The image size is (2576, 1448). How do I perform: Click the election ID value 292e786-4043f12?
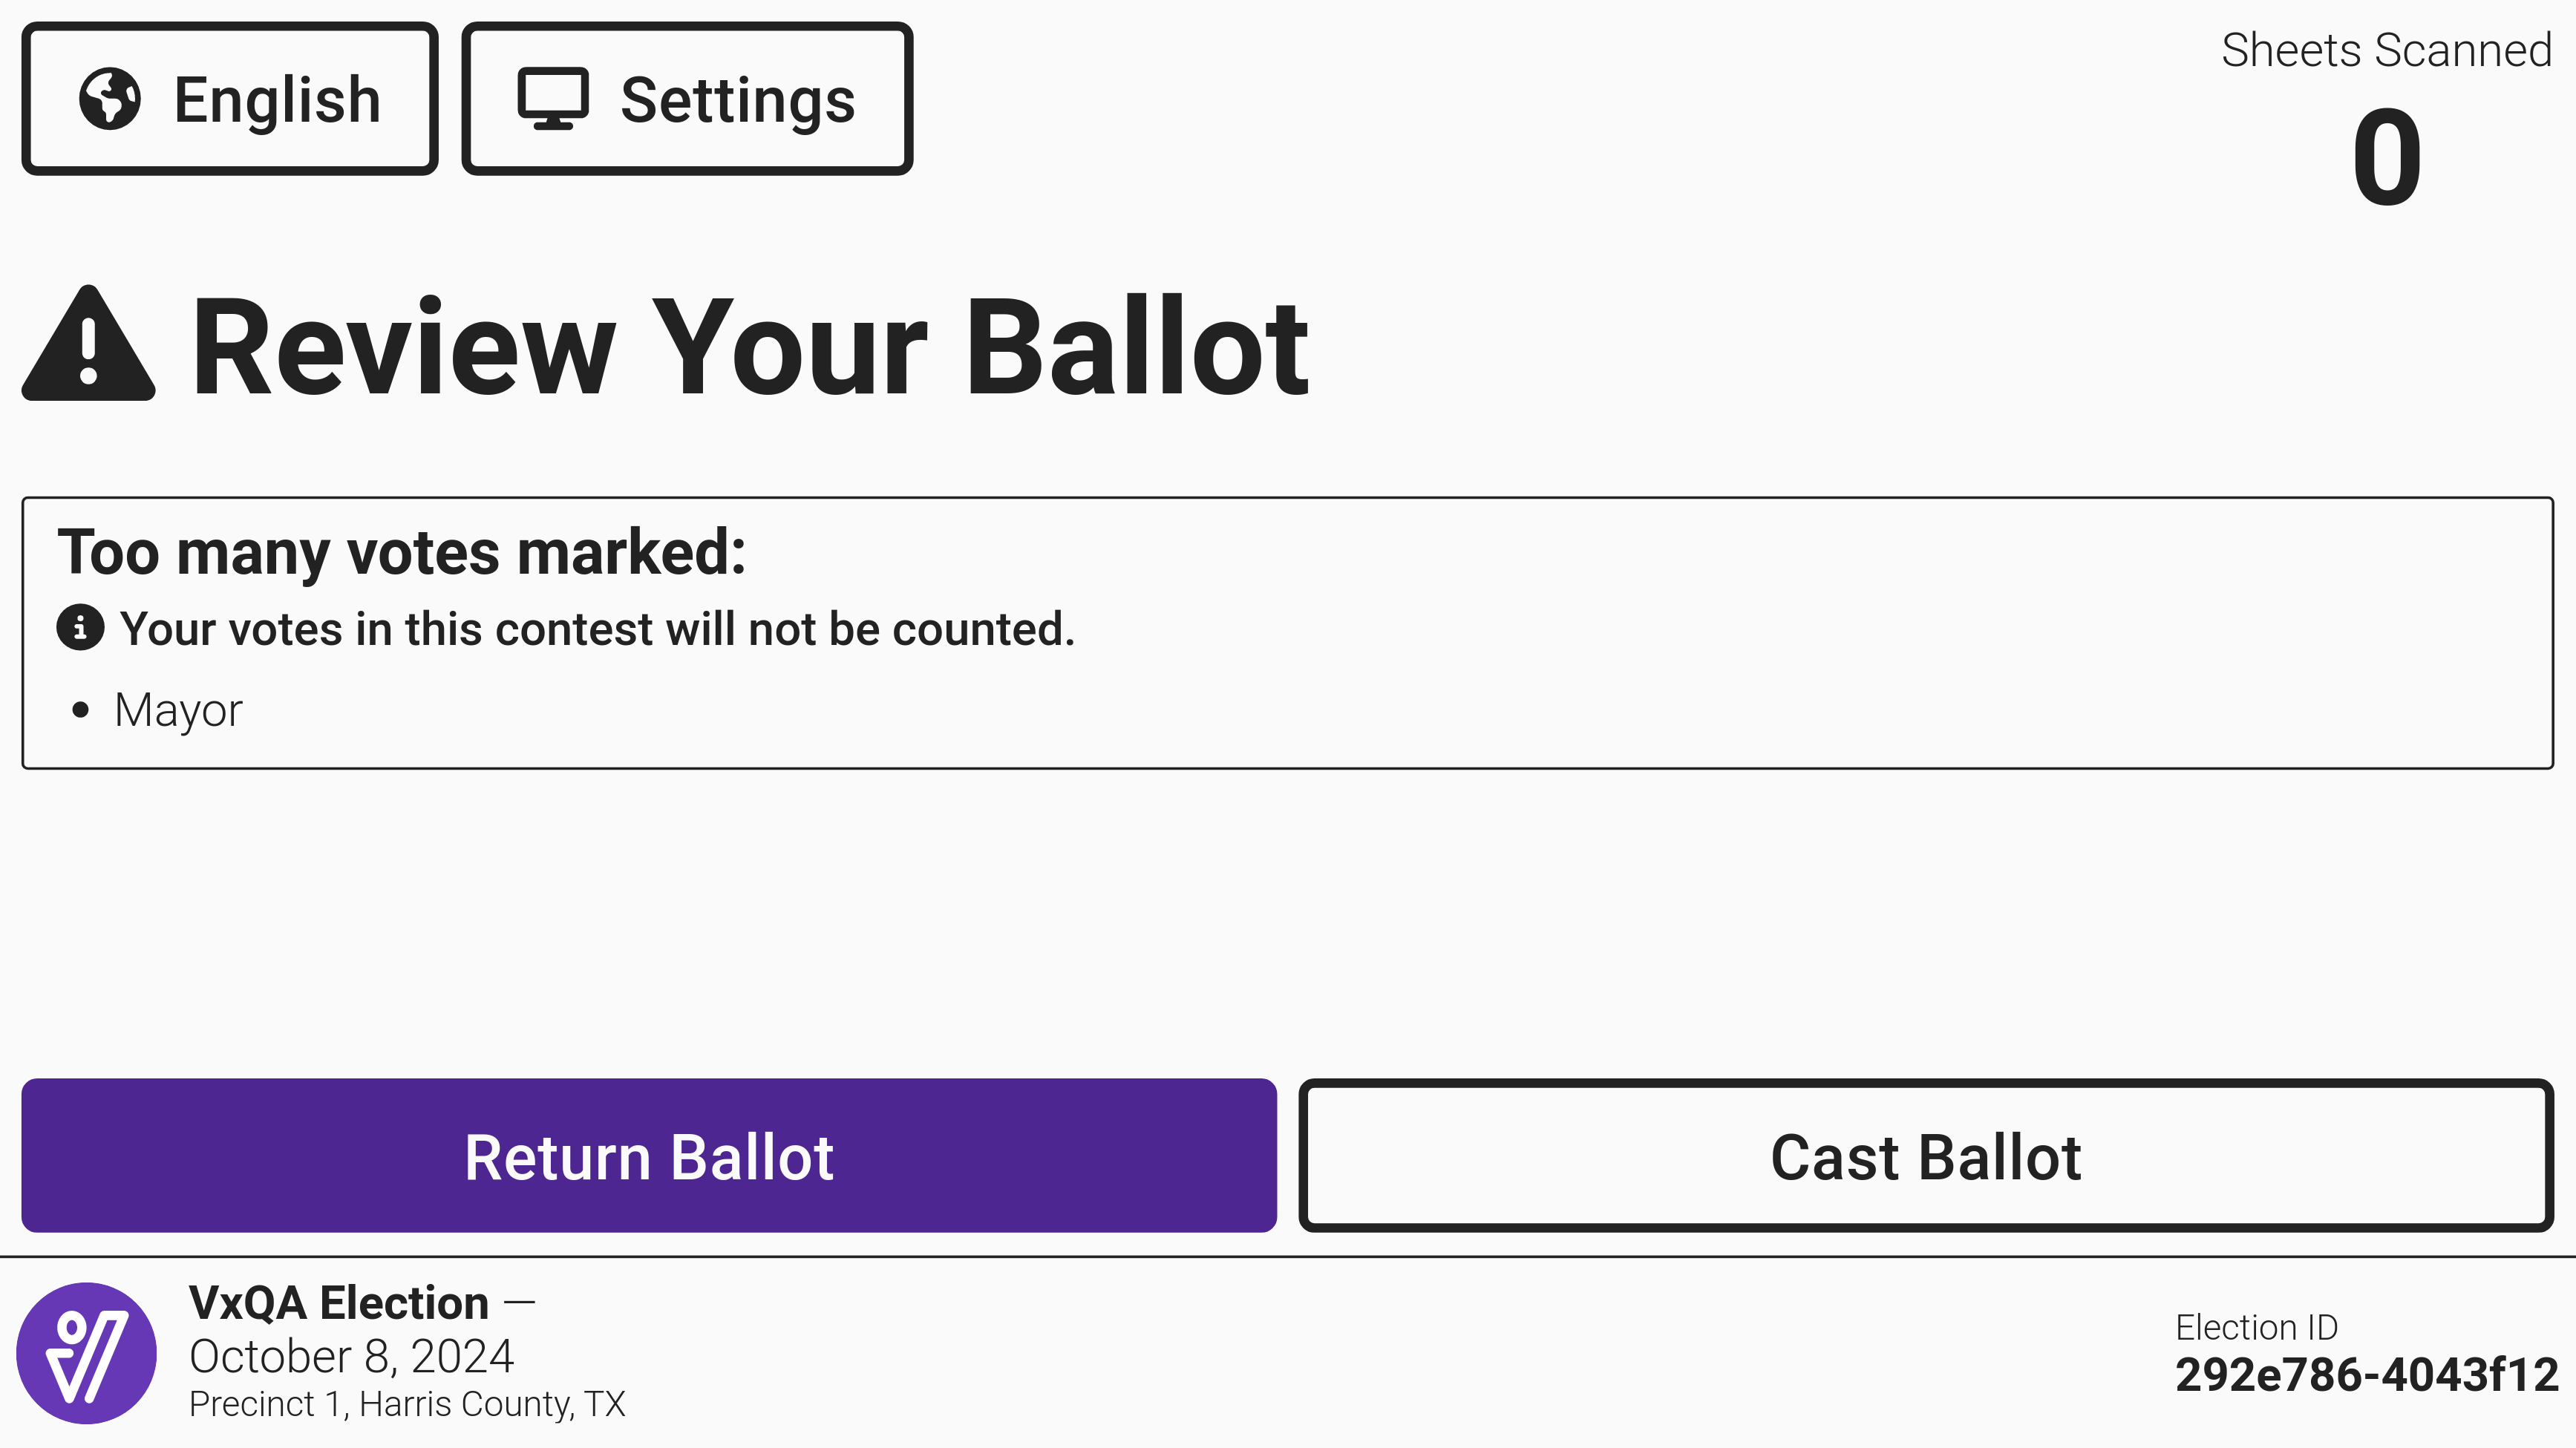[2366, 1375]
